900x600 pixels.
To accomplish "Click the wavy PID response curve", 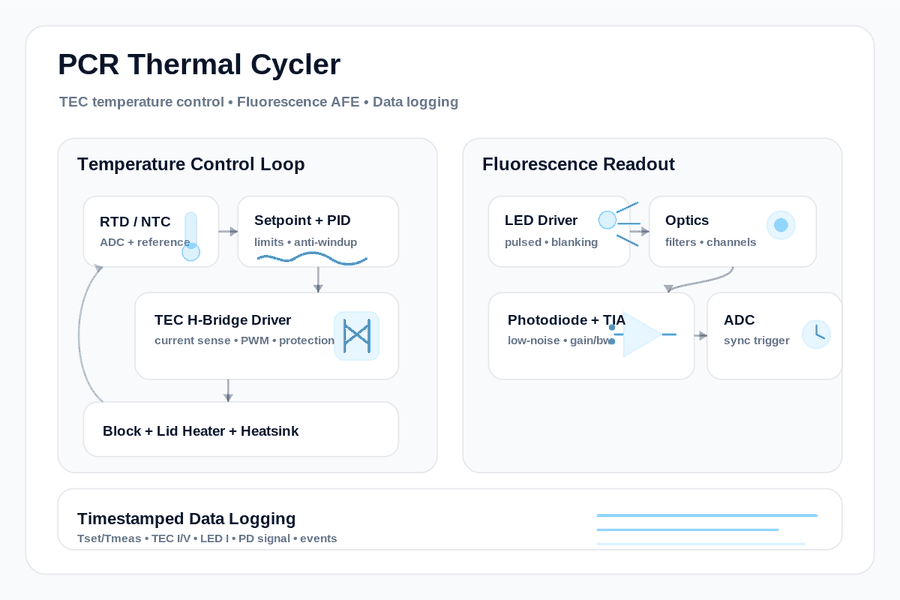I will coord(312,260).
